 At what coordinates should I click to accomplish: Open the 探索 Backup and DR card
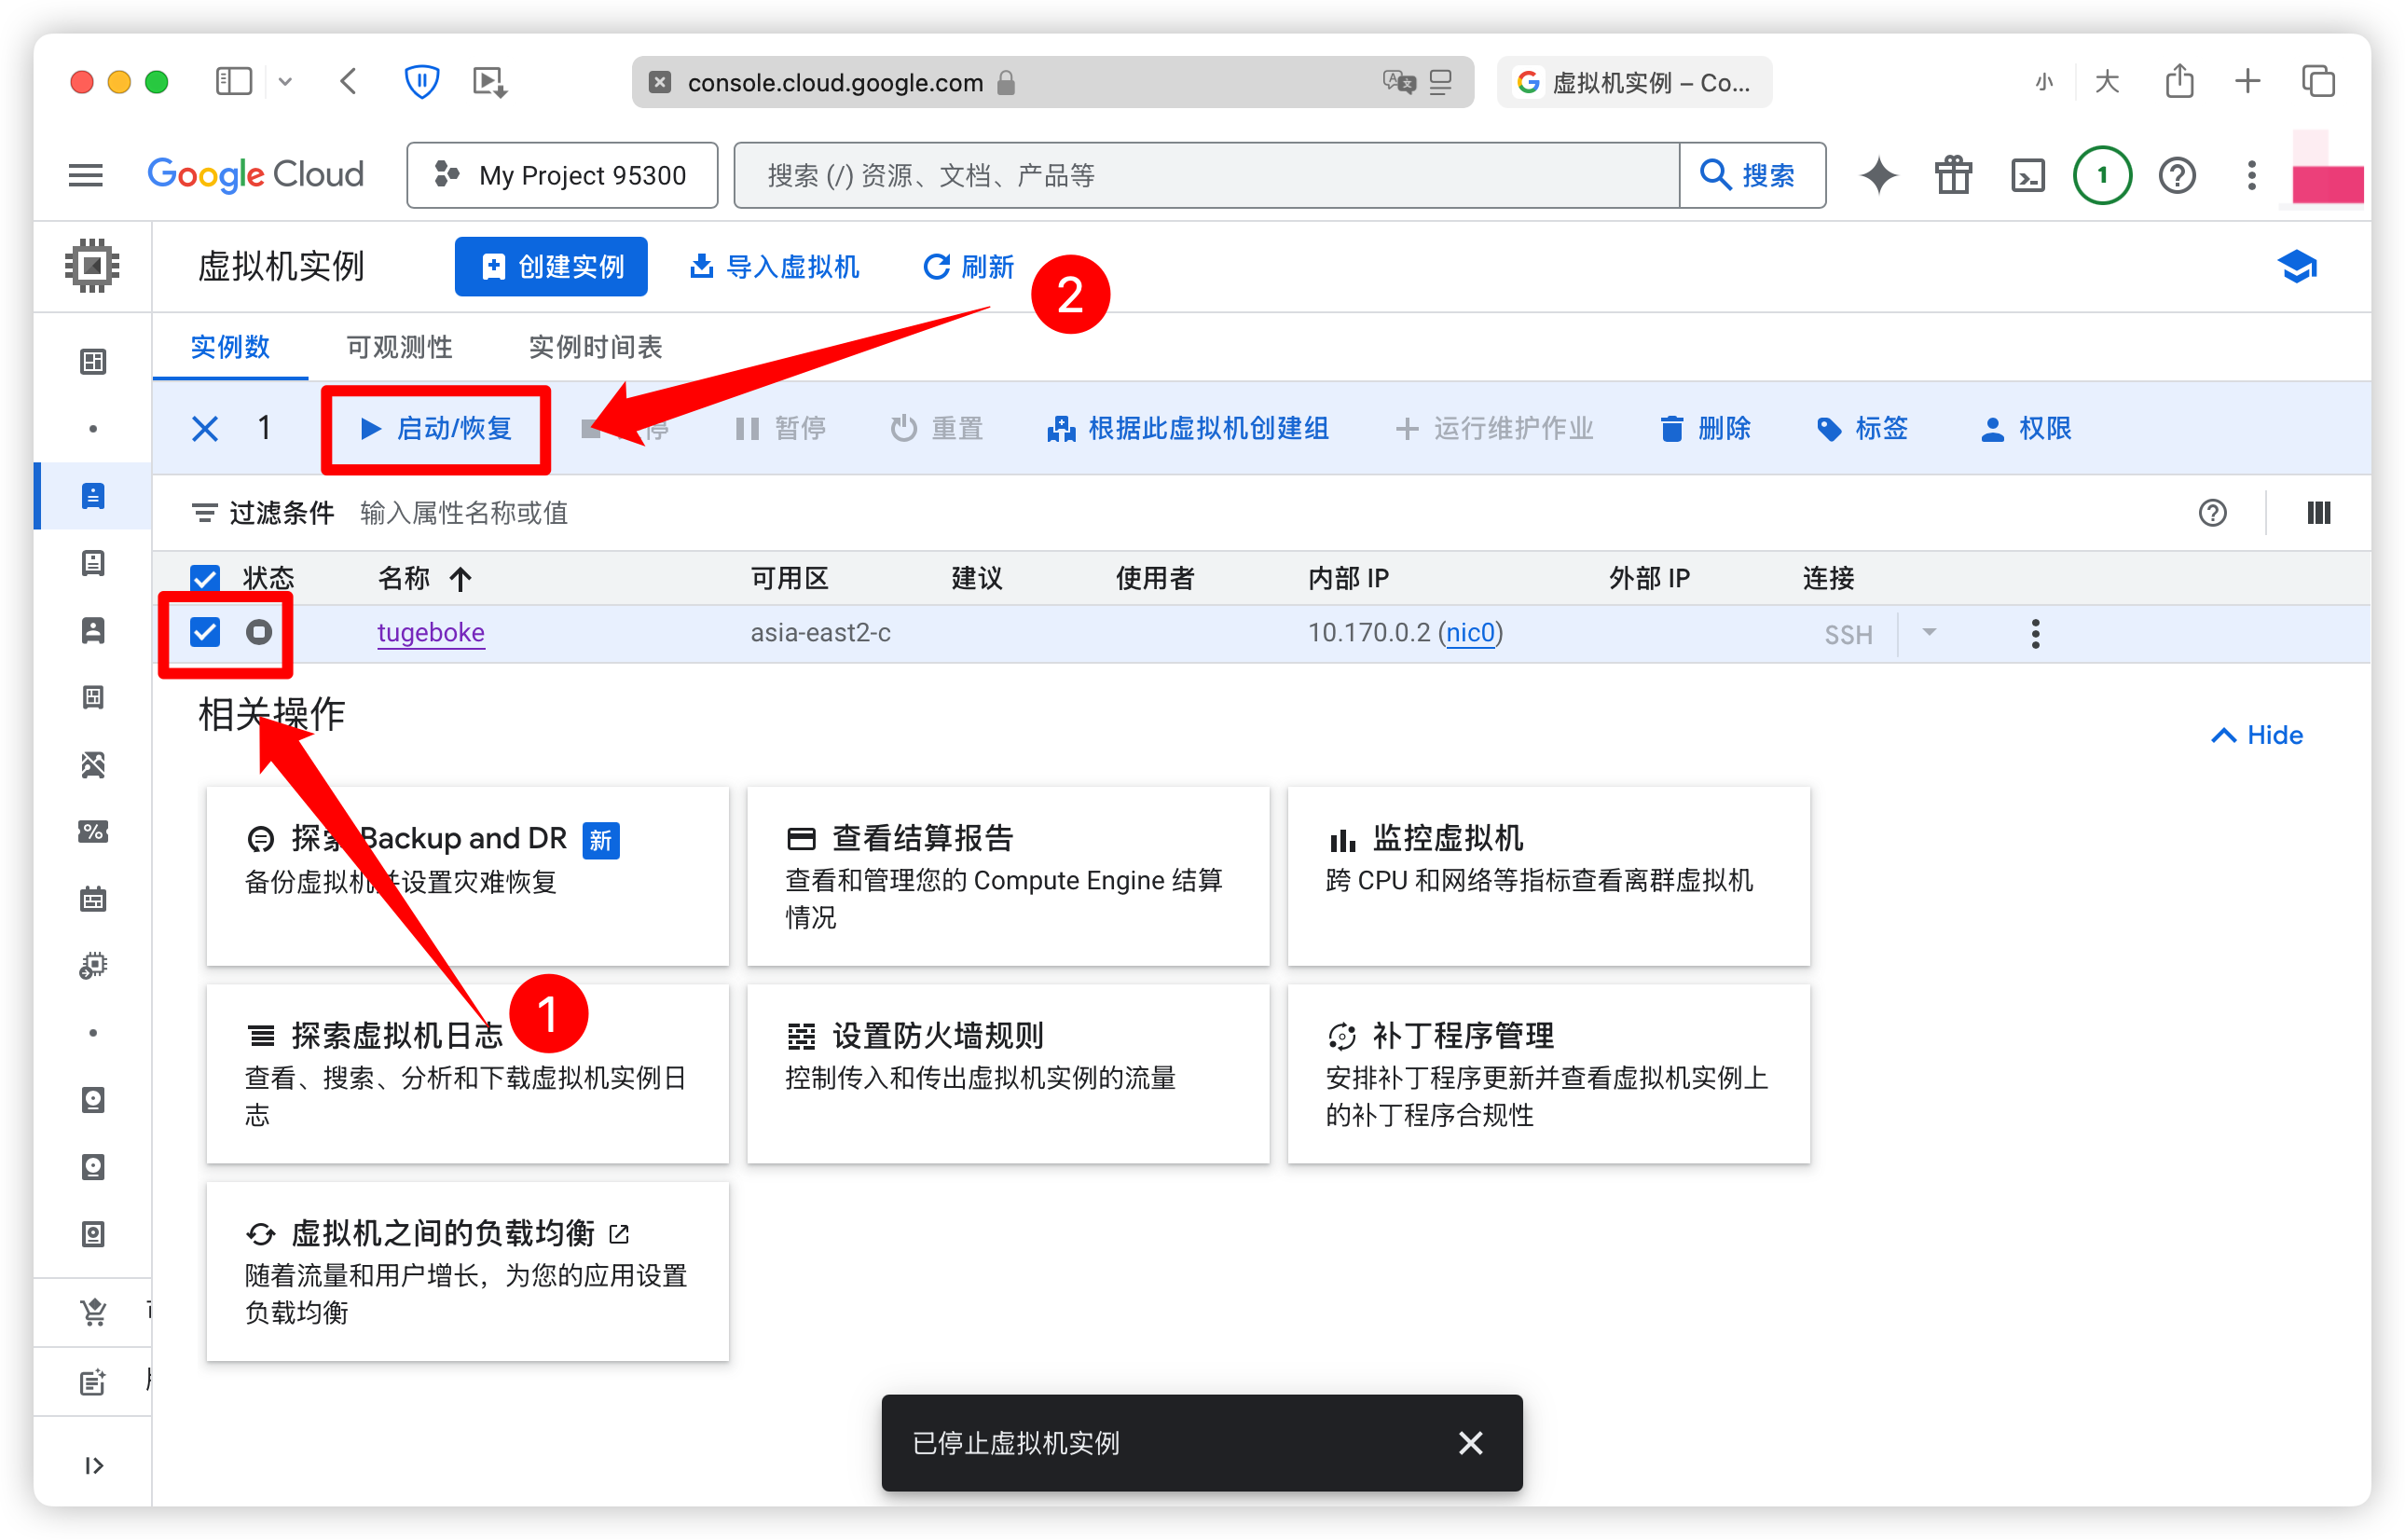point(467,876)
